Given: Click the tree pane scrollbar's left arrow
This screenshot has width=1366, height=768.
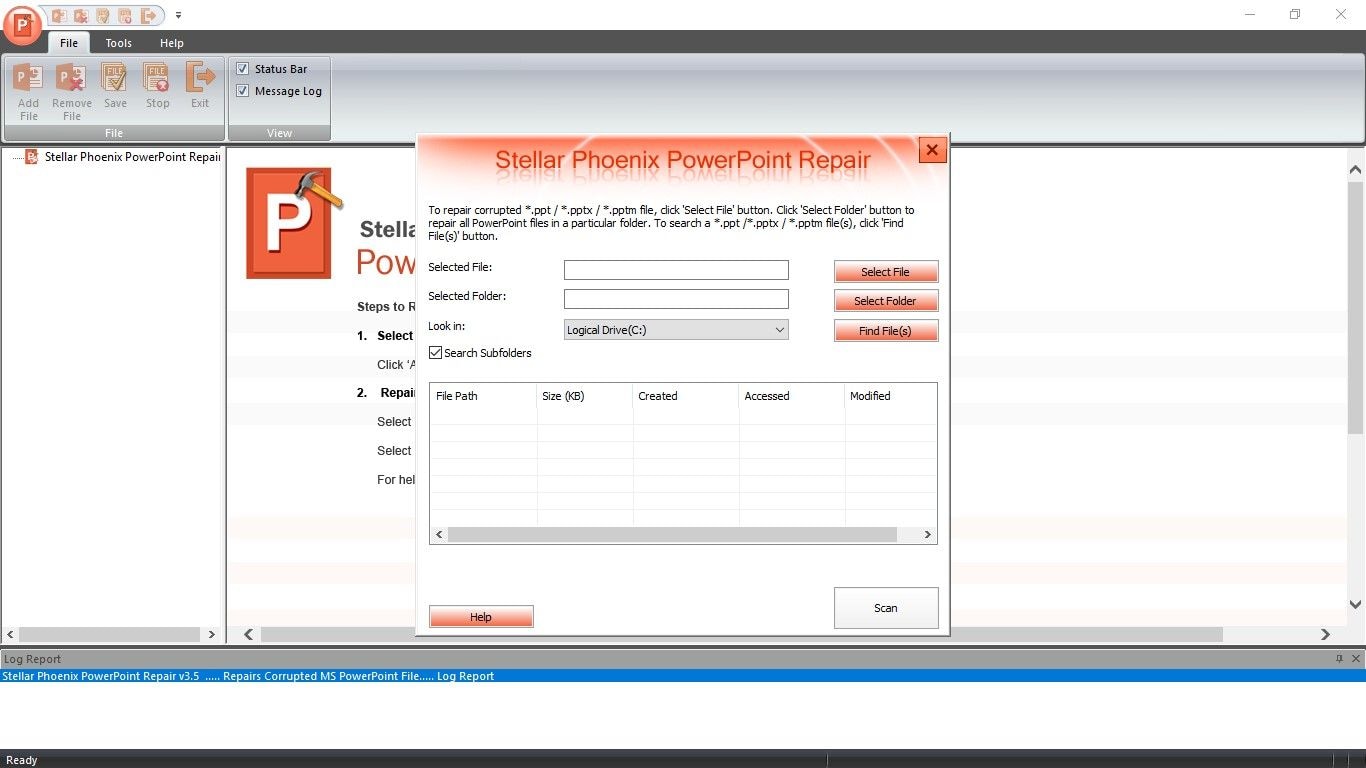Looking at the screenshot, I should click(x=11, y=635).
